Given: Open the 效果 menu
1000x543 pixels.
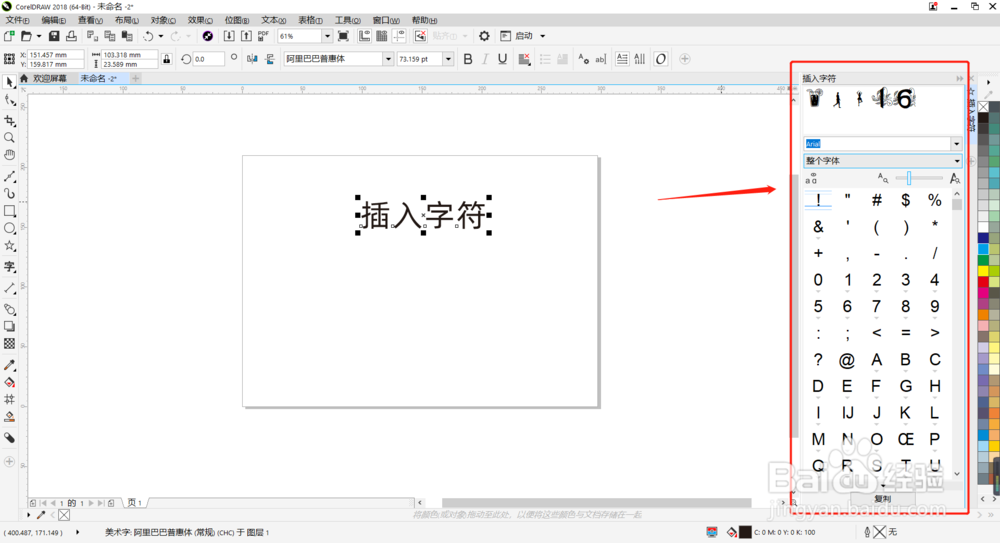Looking at the screenshot, I should (x=200, y=20).
